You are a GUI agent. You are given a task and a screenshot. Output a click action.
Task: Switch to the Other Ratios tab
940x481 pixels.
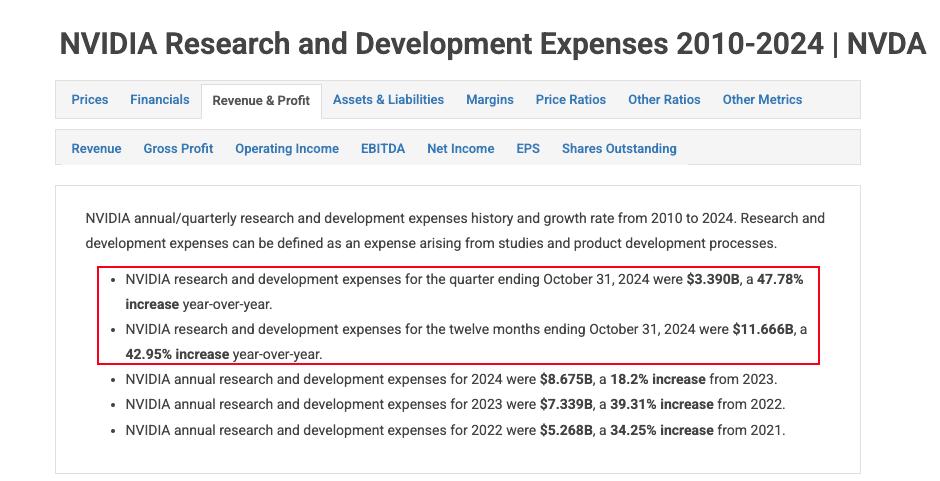[x=664, y=100]
